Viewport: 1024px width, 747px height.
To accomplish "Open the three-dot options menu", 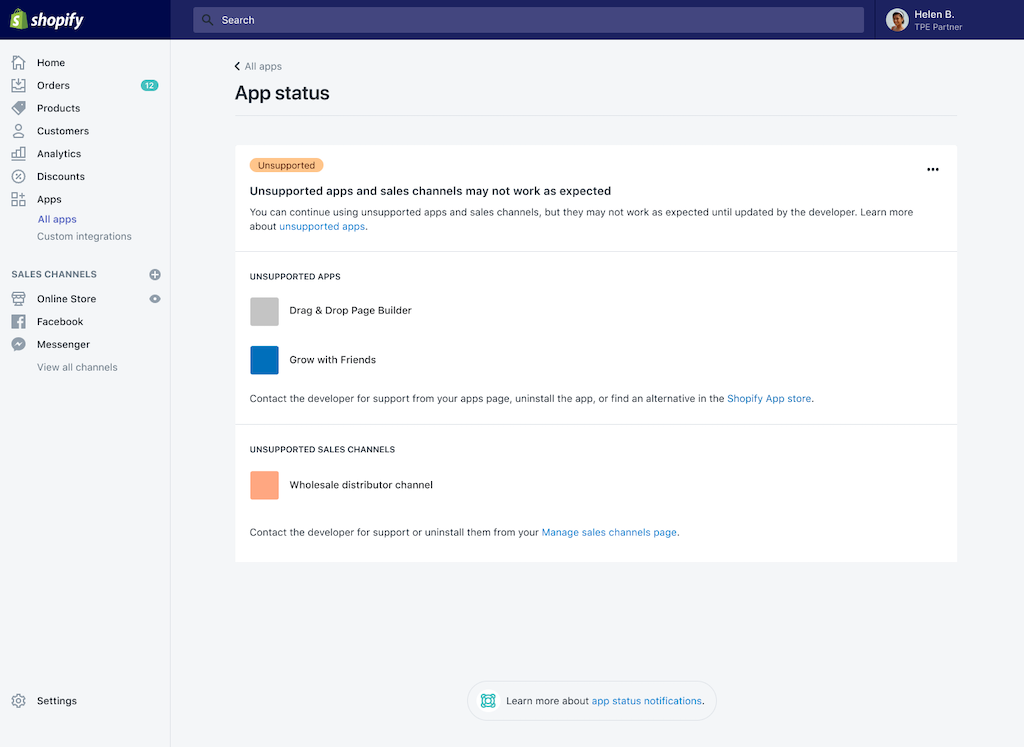I will [x=932, y=170].
